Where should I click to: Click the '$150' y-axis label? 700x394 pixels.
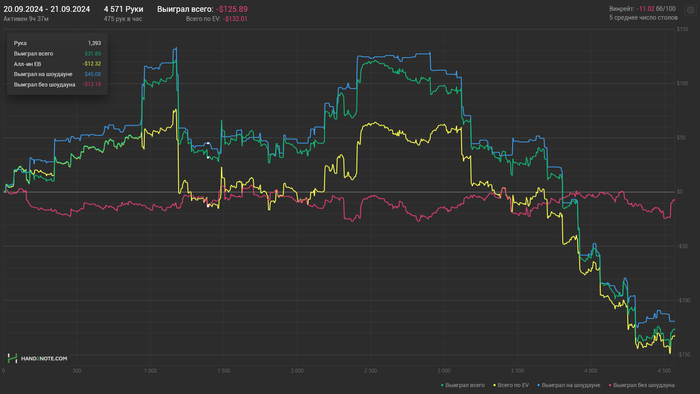pos(683,29)
